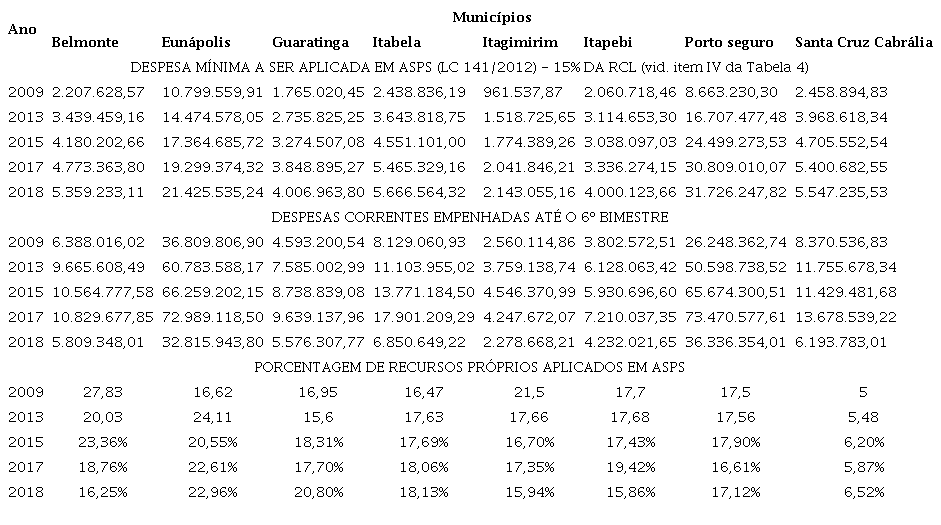Click the Guaratinga column header
Screen dimensions: 941x525
[x=310, y=43]
